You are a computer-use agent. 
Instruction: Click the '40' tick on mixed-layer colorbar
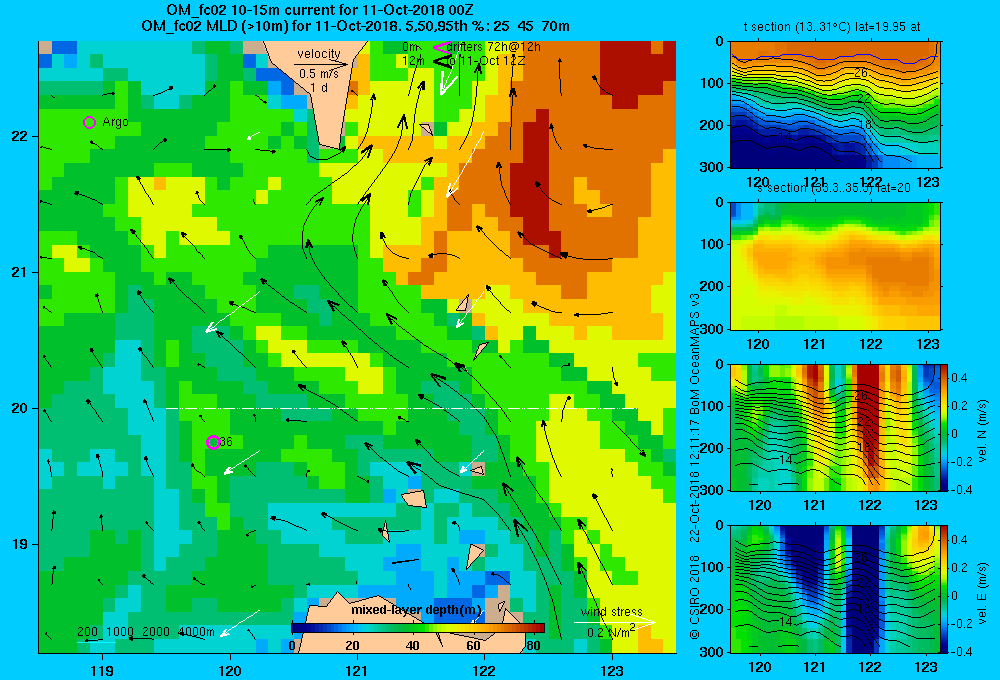click(x=413, y=645)
